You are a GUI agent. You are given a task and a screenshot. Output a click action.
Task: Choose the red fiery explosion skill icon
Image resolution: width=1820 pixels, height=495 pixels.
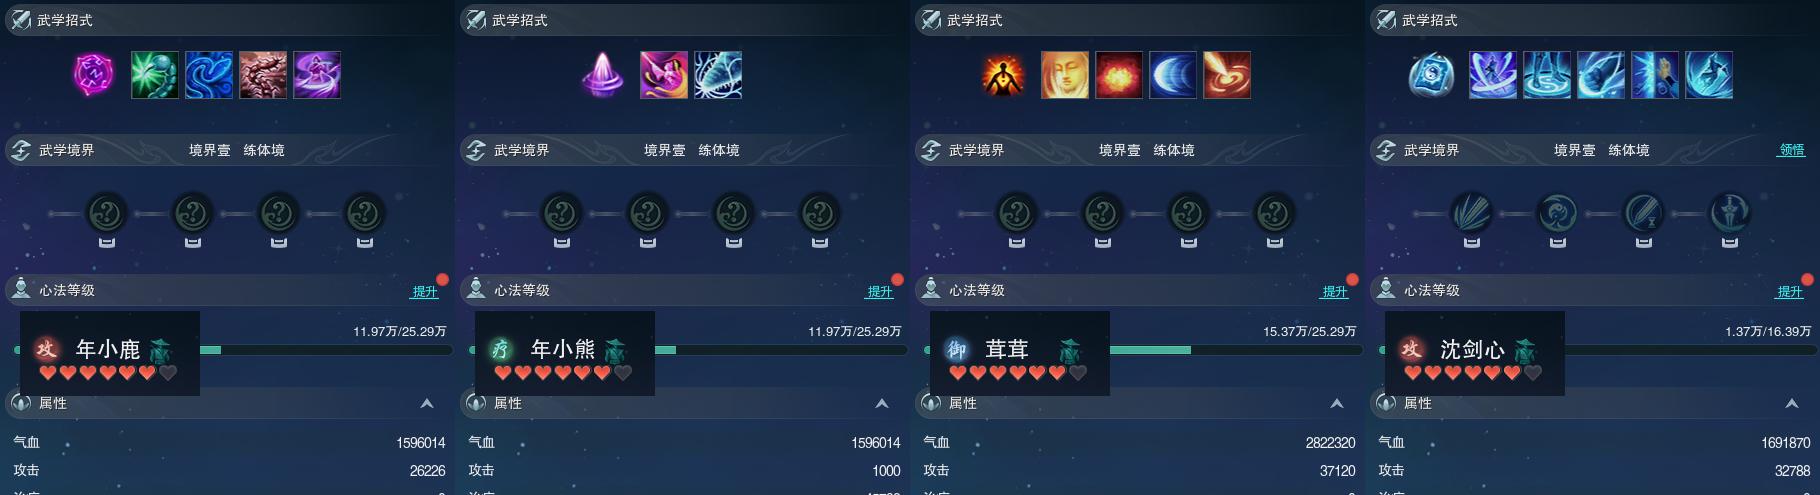point(1119,75)
